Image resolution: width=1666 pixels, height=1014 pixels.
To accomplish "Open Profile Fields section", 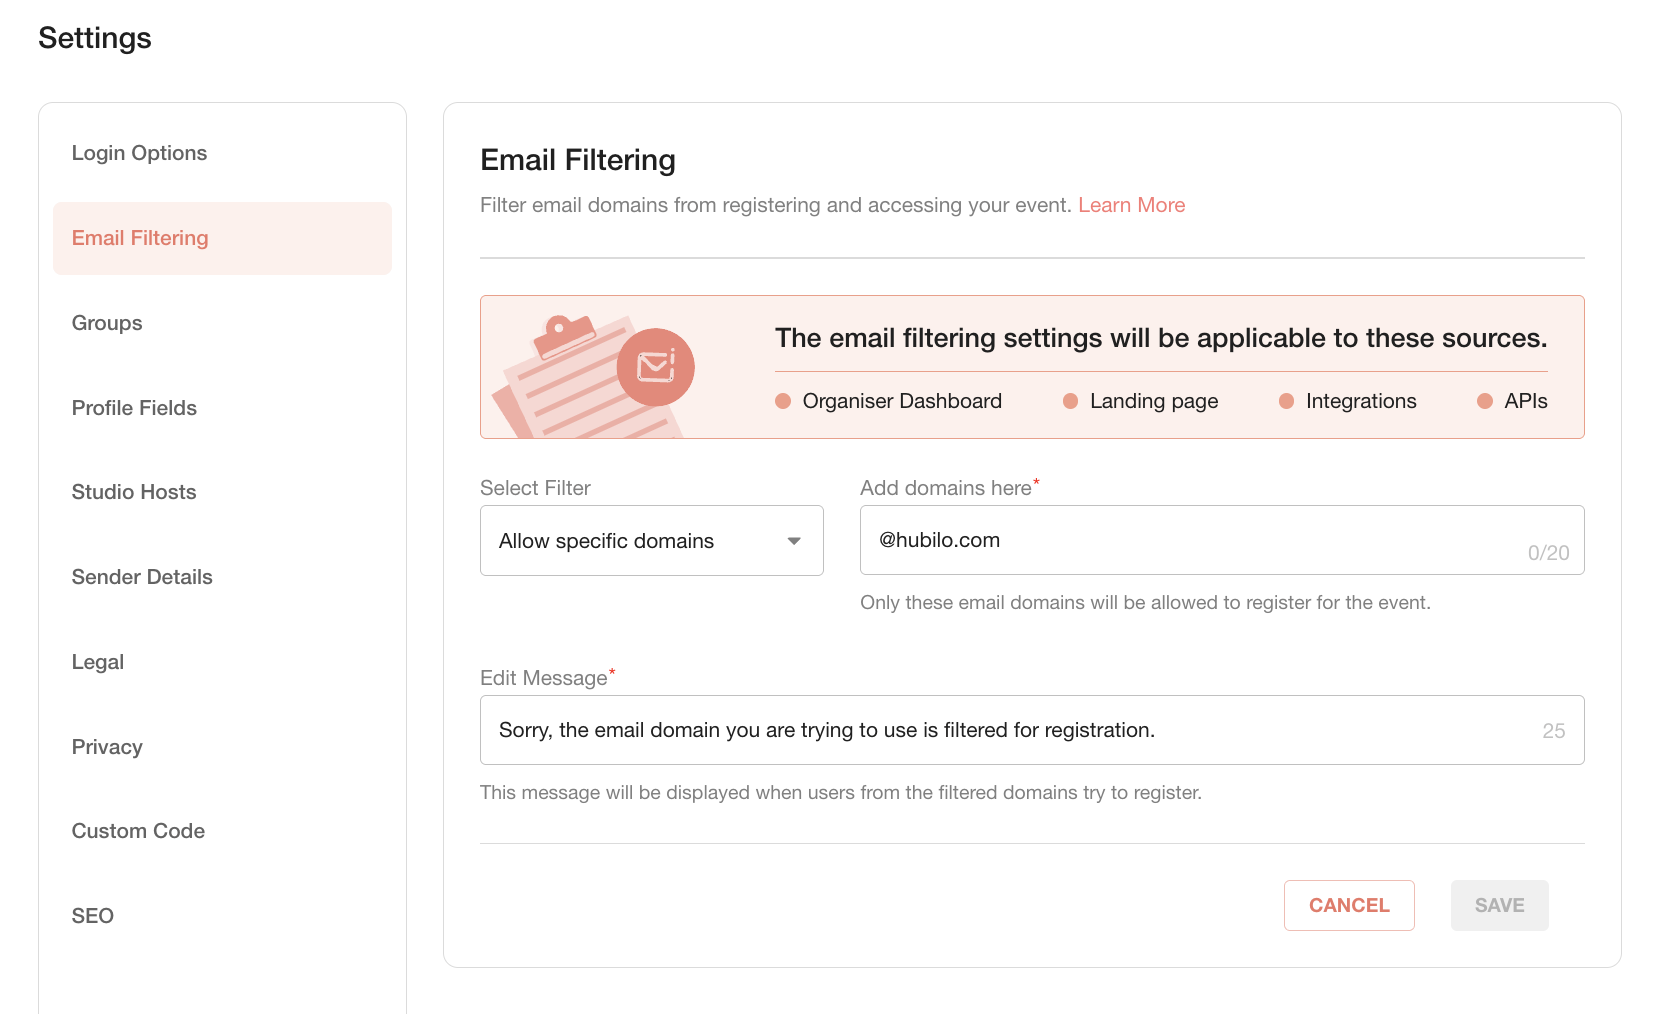I will point(134,408).
